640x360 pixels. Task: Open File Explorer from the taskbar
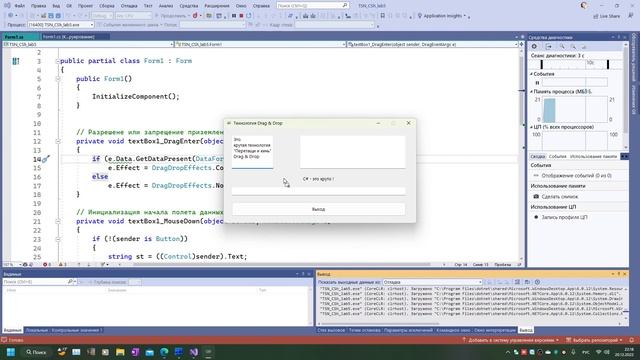point(120,352)
